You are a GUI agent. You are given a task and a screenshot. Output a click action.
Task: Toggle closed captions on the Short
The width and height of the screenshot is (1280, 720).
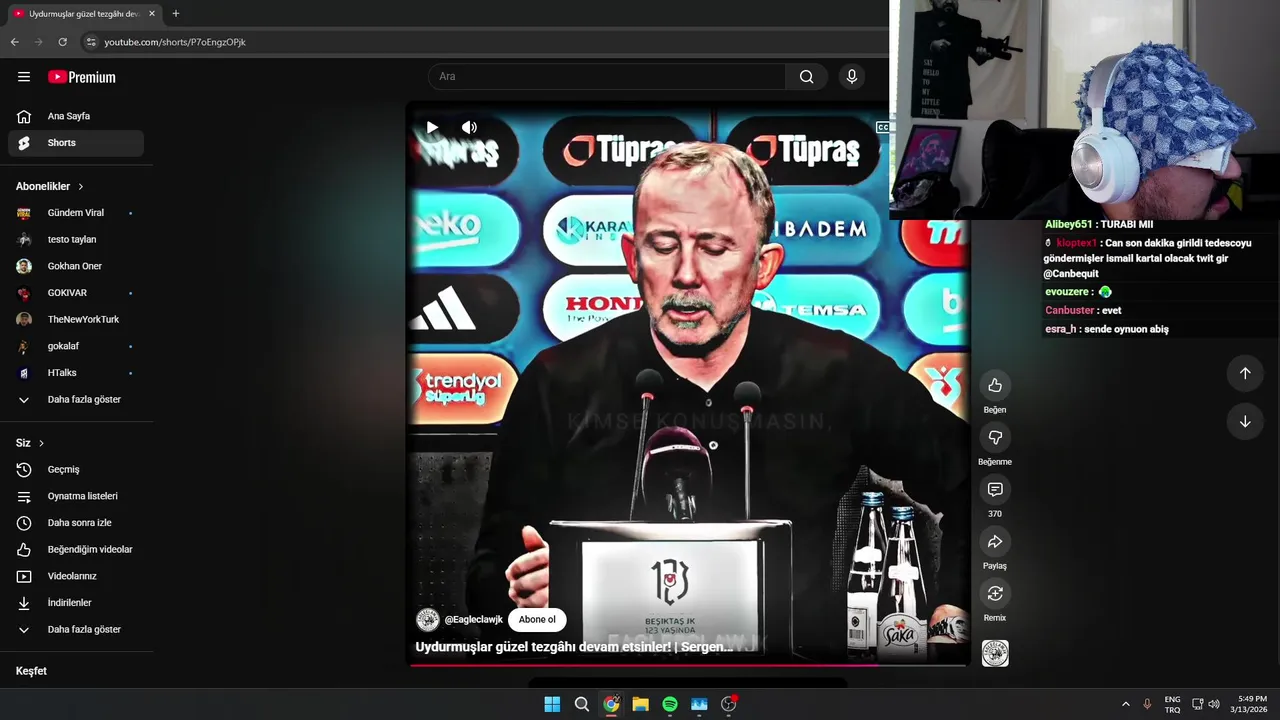(882, 127)
